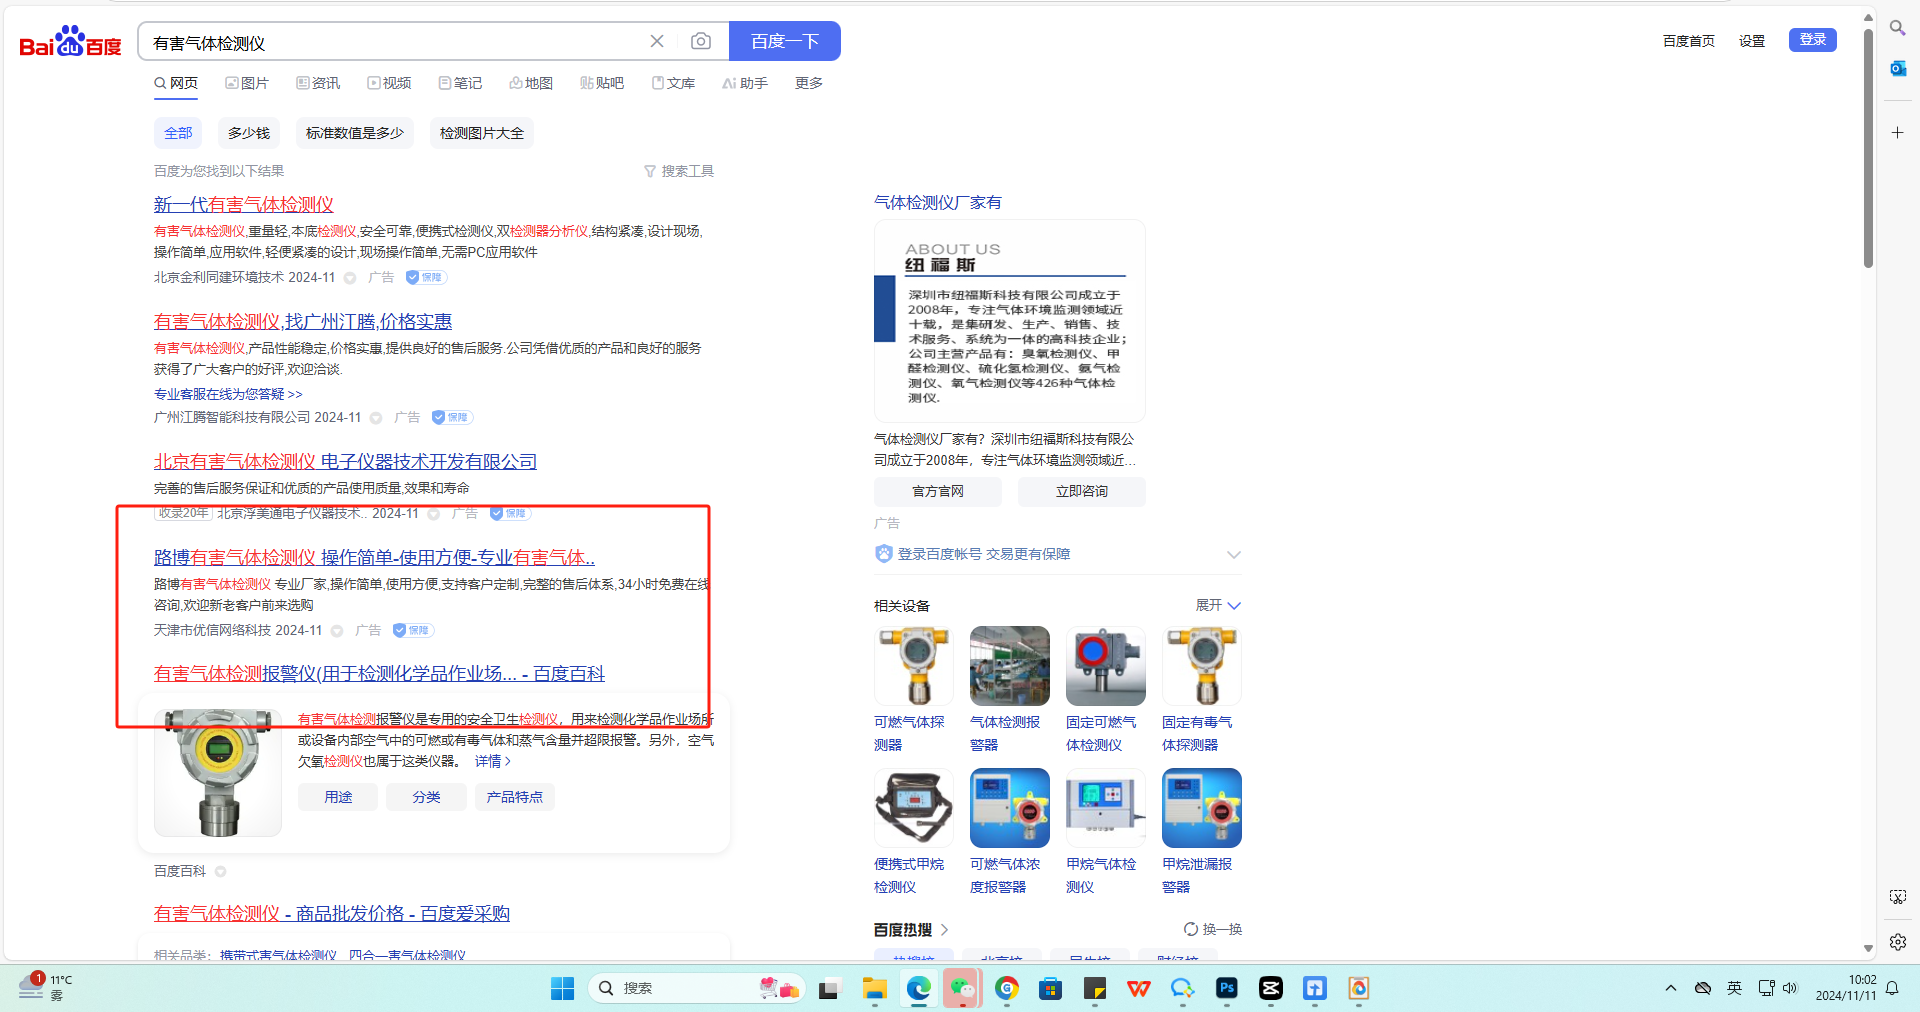Open the 更多 search categories menu
This screenshot has width=1920, height=1012.
pyautogui.click(x=809, y=83)
